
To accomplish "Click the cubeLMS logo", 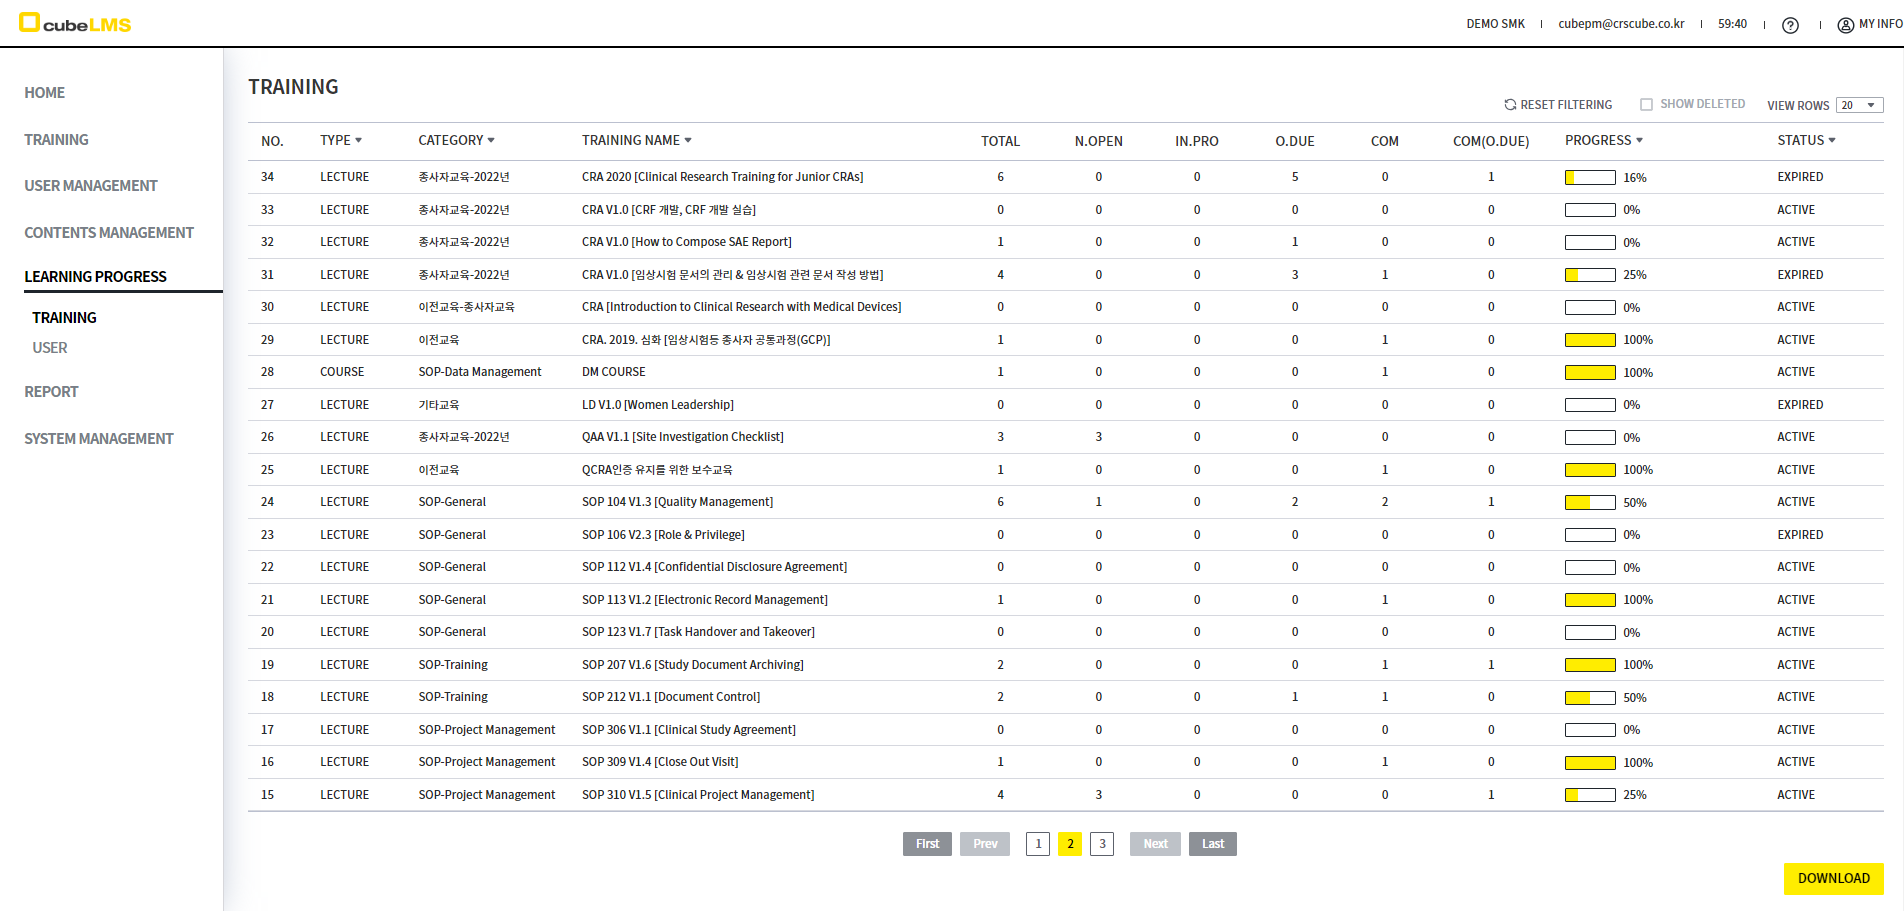I will click(x=75, y=23).
